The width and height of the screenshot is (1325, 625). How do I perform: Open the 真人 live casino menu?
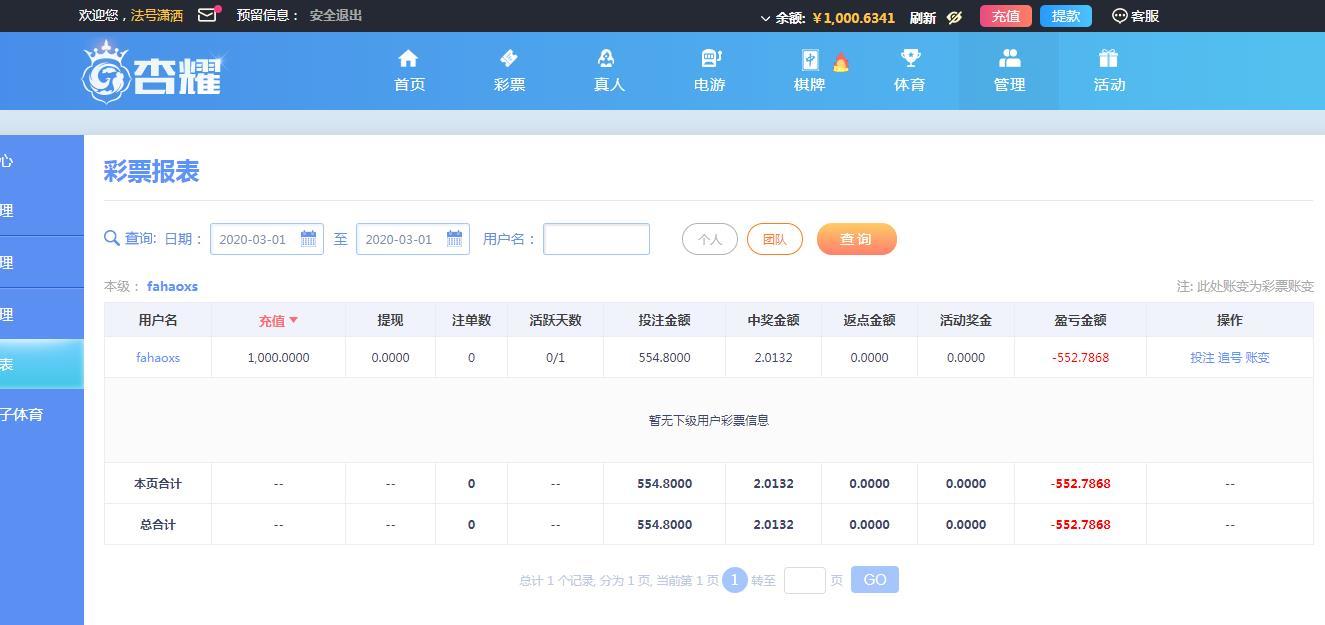pyautogui.click(x=609, y=71)
